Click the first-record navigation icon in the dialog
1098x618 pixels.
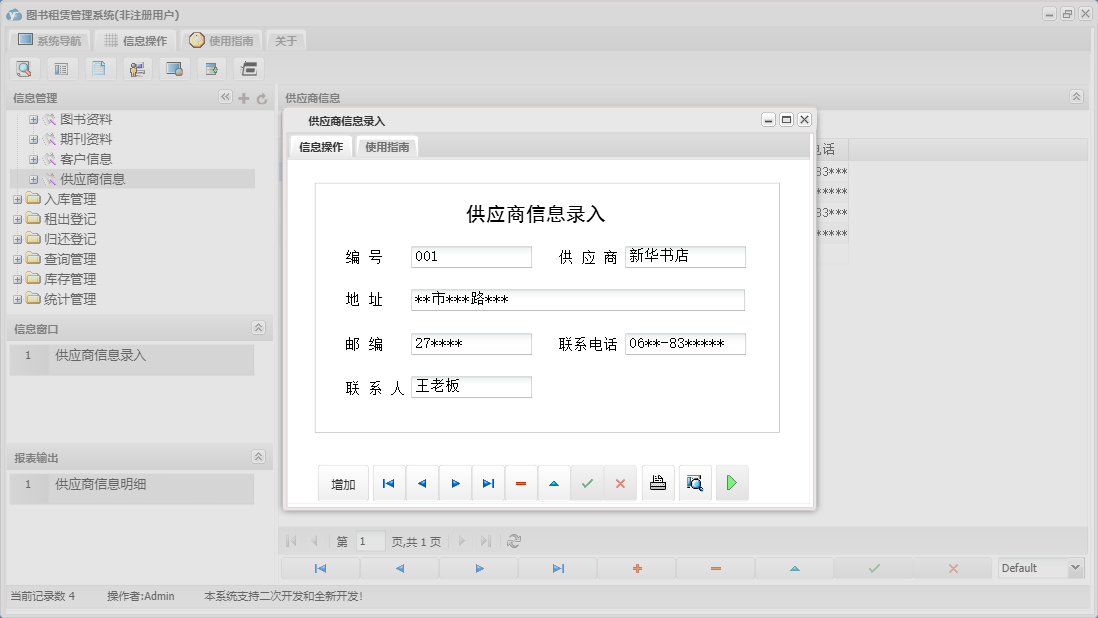tap(388, 482)
